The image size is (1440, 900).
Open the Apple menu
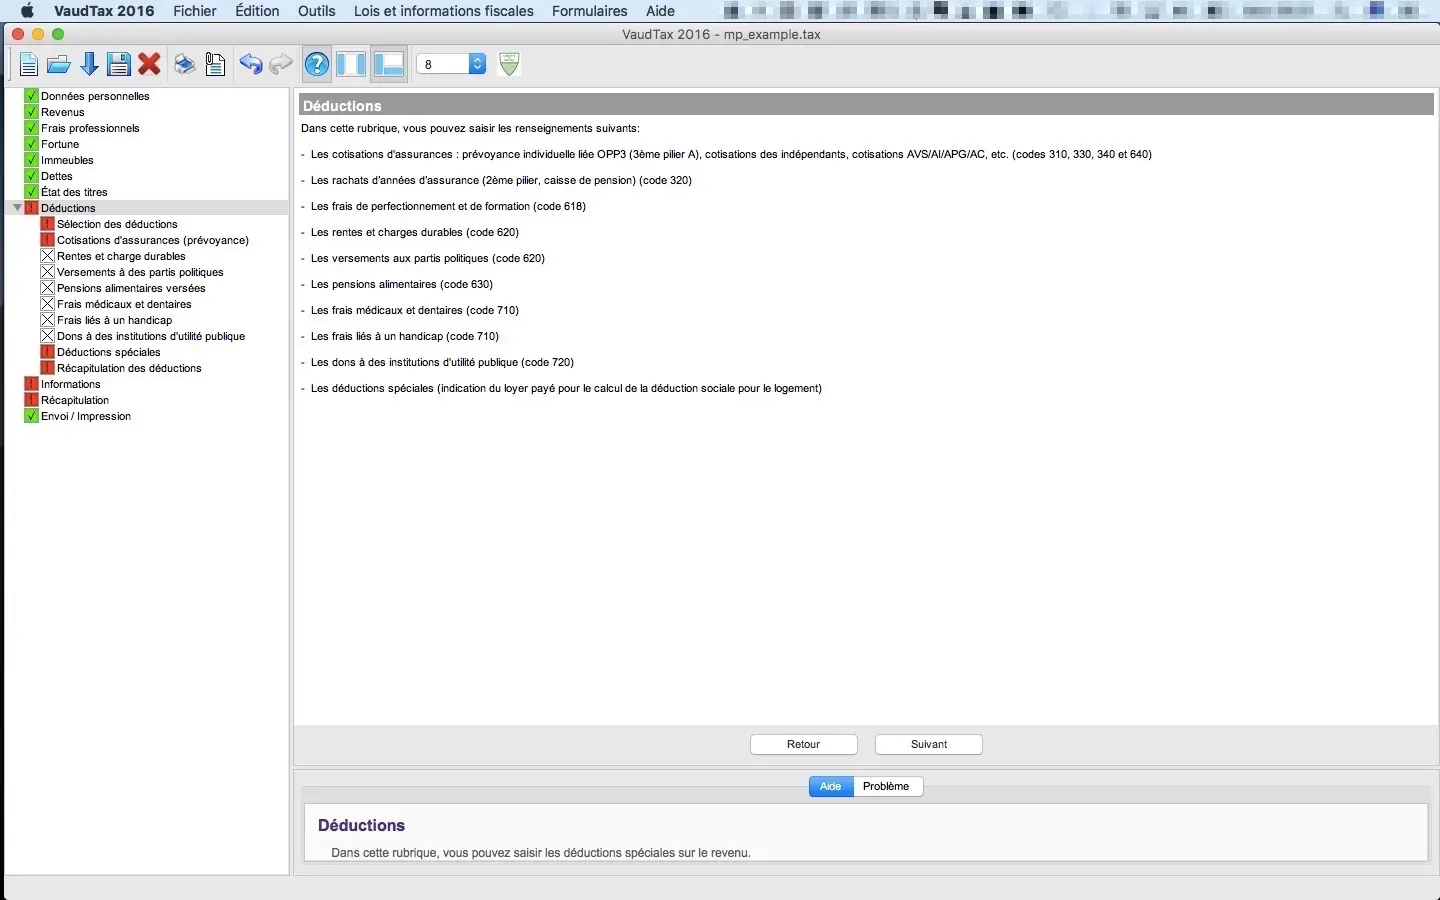27,11
